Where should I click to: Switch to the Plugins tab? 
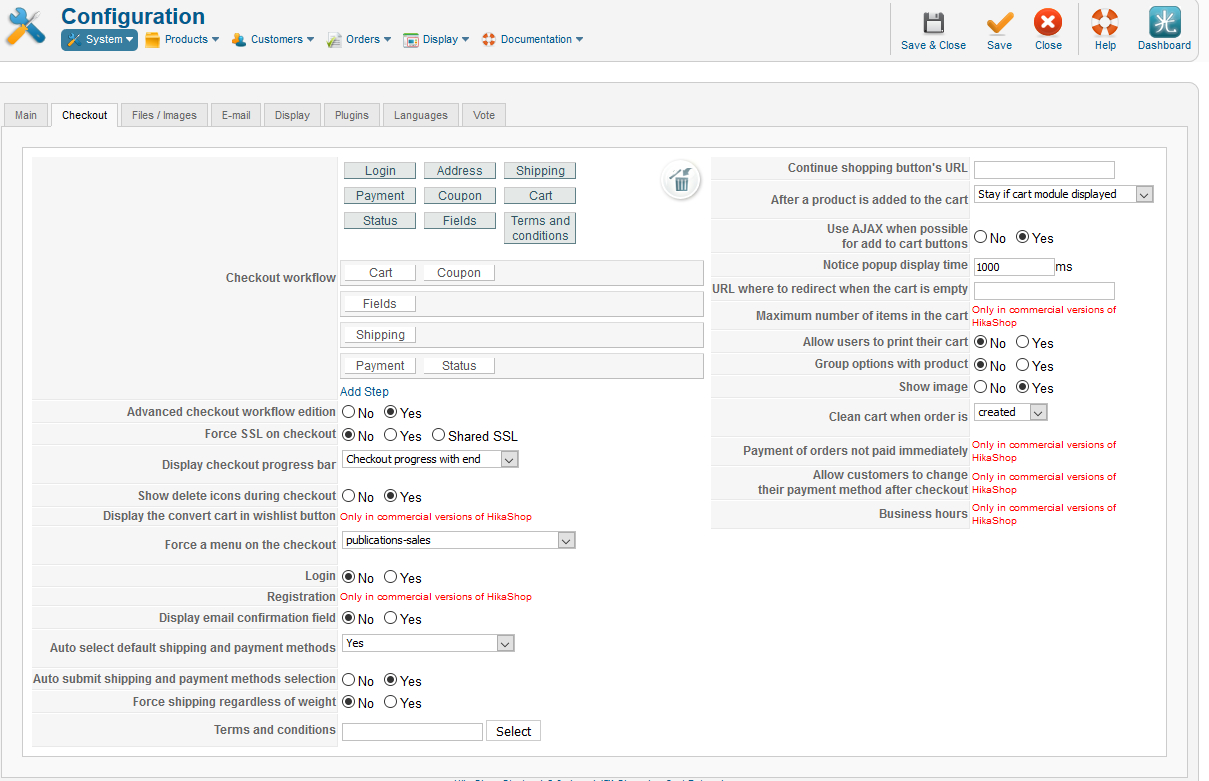tap(352, 115)
